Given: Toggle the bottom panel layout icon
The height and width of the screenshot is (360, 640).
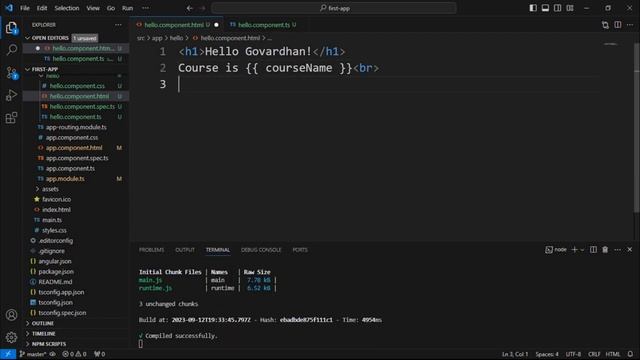Looking at the screenshot, I should pyautogui.click(x=545, y=8).
